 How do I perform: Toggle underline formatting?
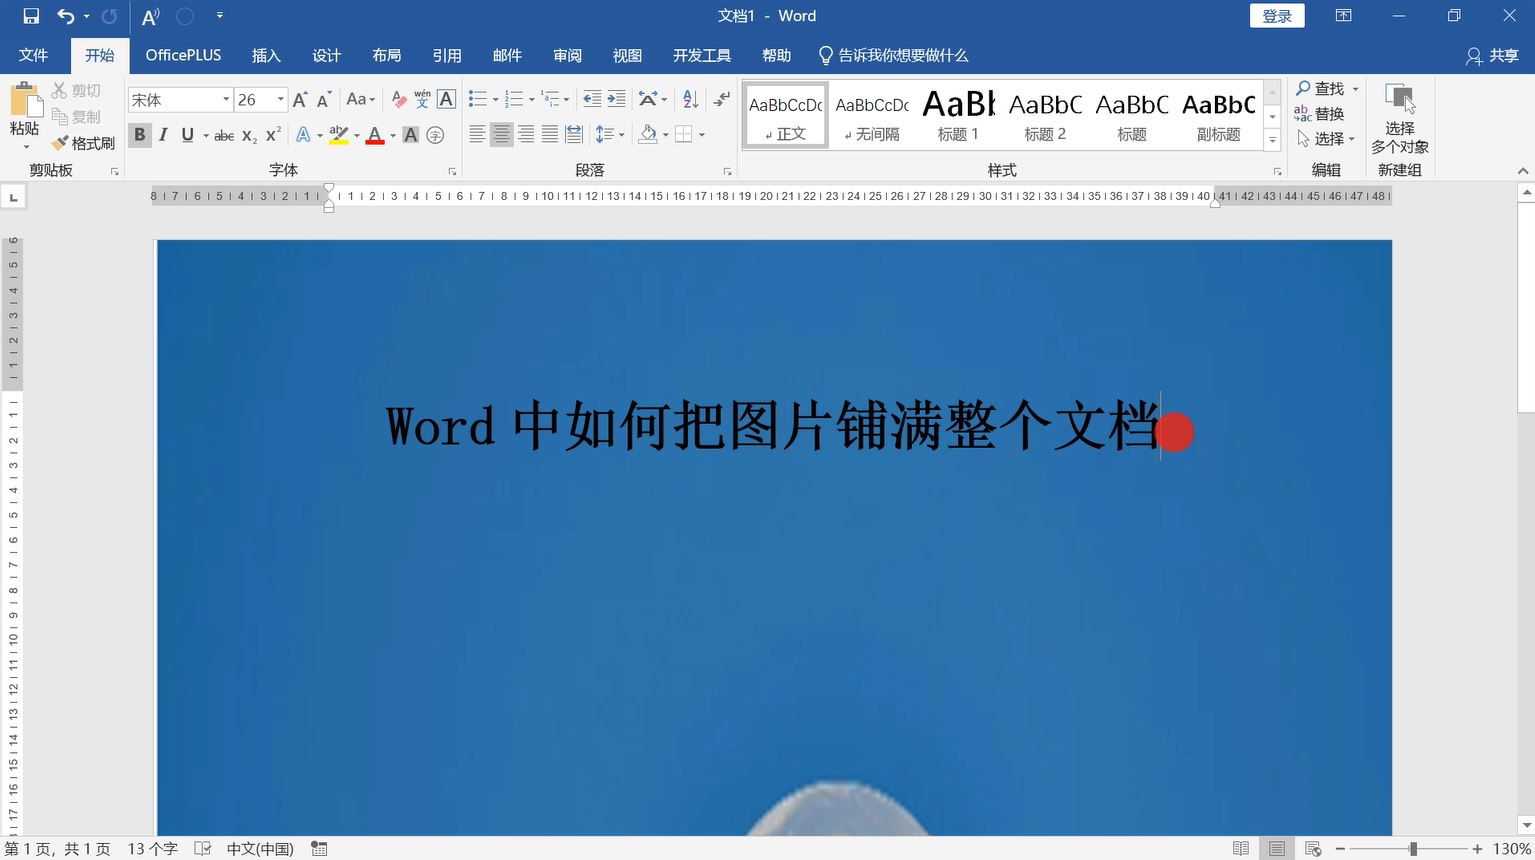click(x=187, y=135)
